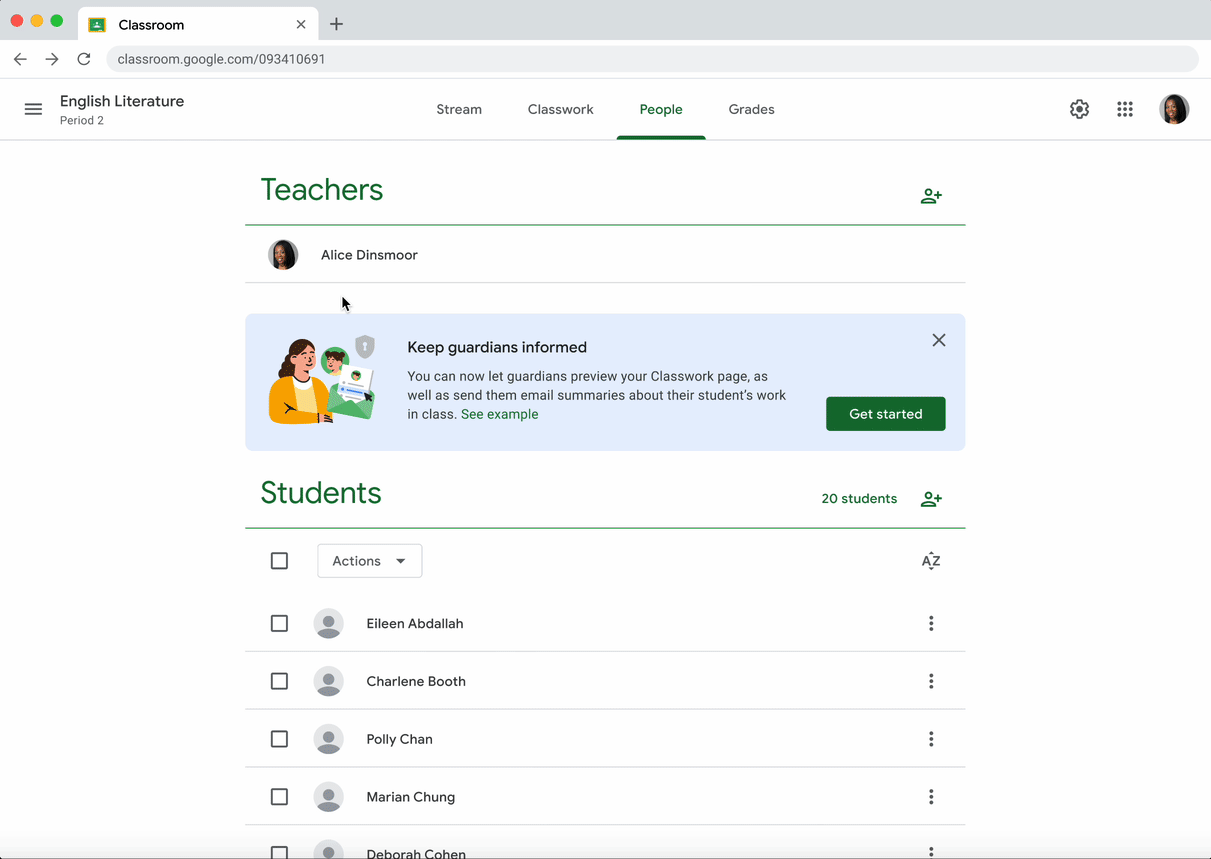1211x859 pixels.
Task: Switch to the Stream tab
Action: tap(459, 109)
